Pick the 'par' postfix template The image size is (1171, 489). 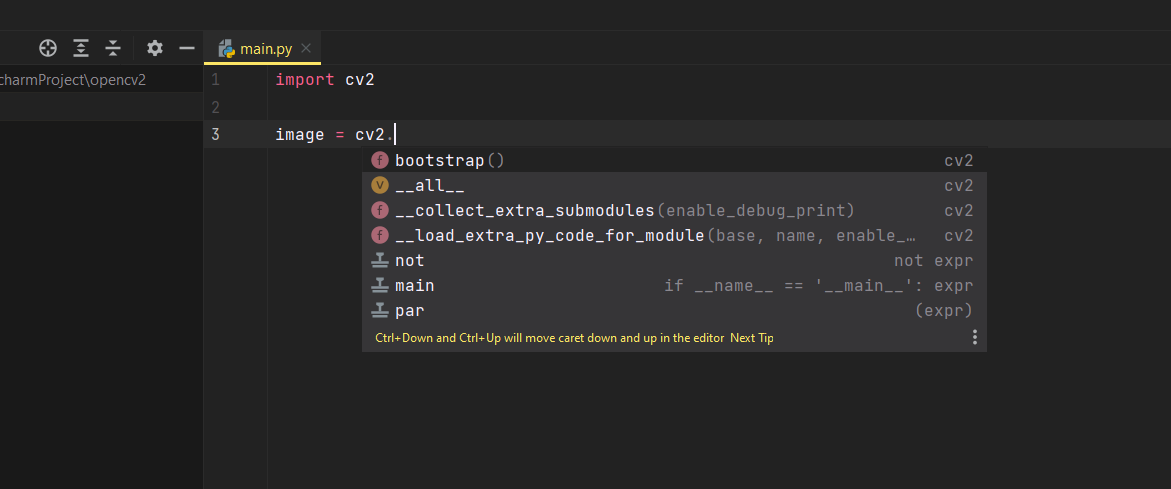tap(410, 310)
